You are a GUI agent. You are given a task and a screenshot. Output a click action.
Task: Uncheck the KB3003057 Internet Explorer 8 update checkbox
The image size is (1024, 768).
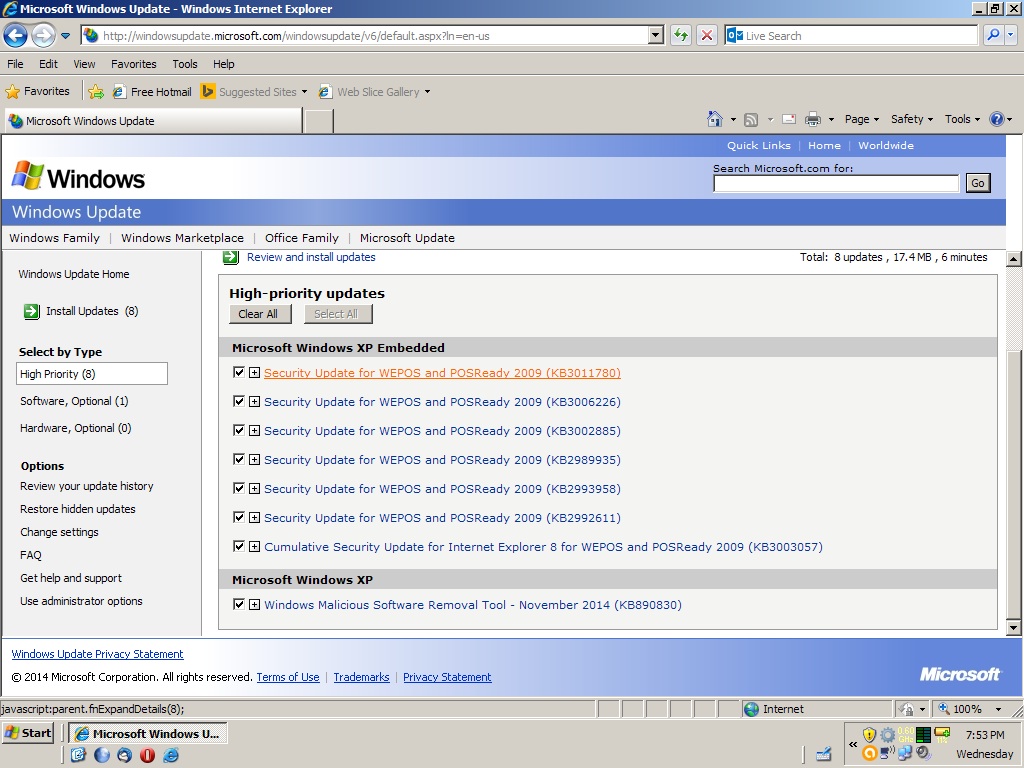[239, 546]
